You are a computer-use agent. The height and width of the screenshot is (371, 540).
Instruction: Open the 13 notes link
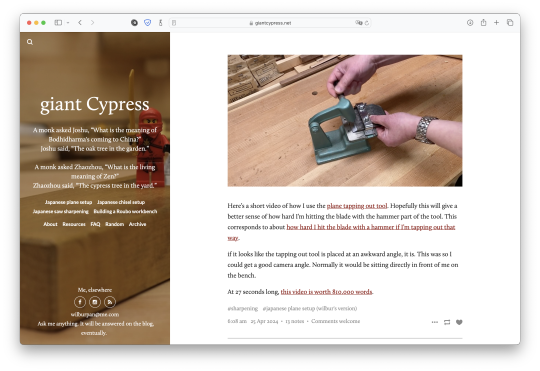pyautogui.click(x=294, y=321)
